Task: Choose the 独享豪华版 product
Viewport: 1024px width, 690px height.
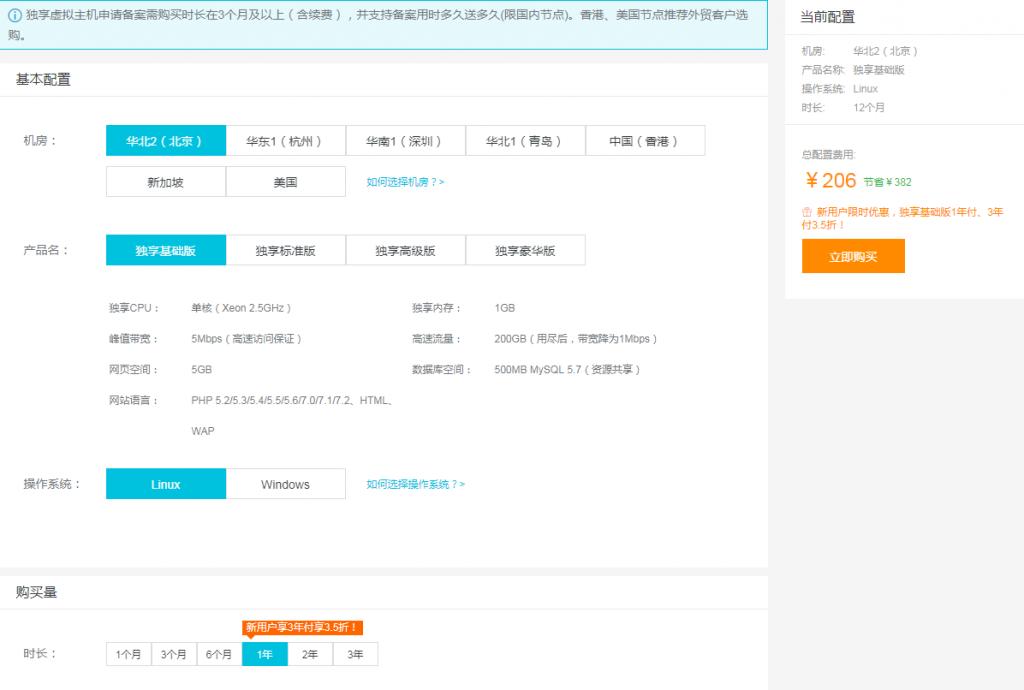Action: (525, 250)
